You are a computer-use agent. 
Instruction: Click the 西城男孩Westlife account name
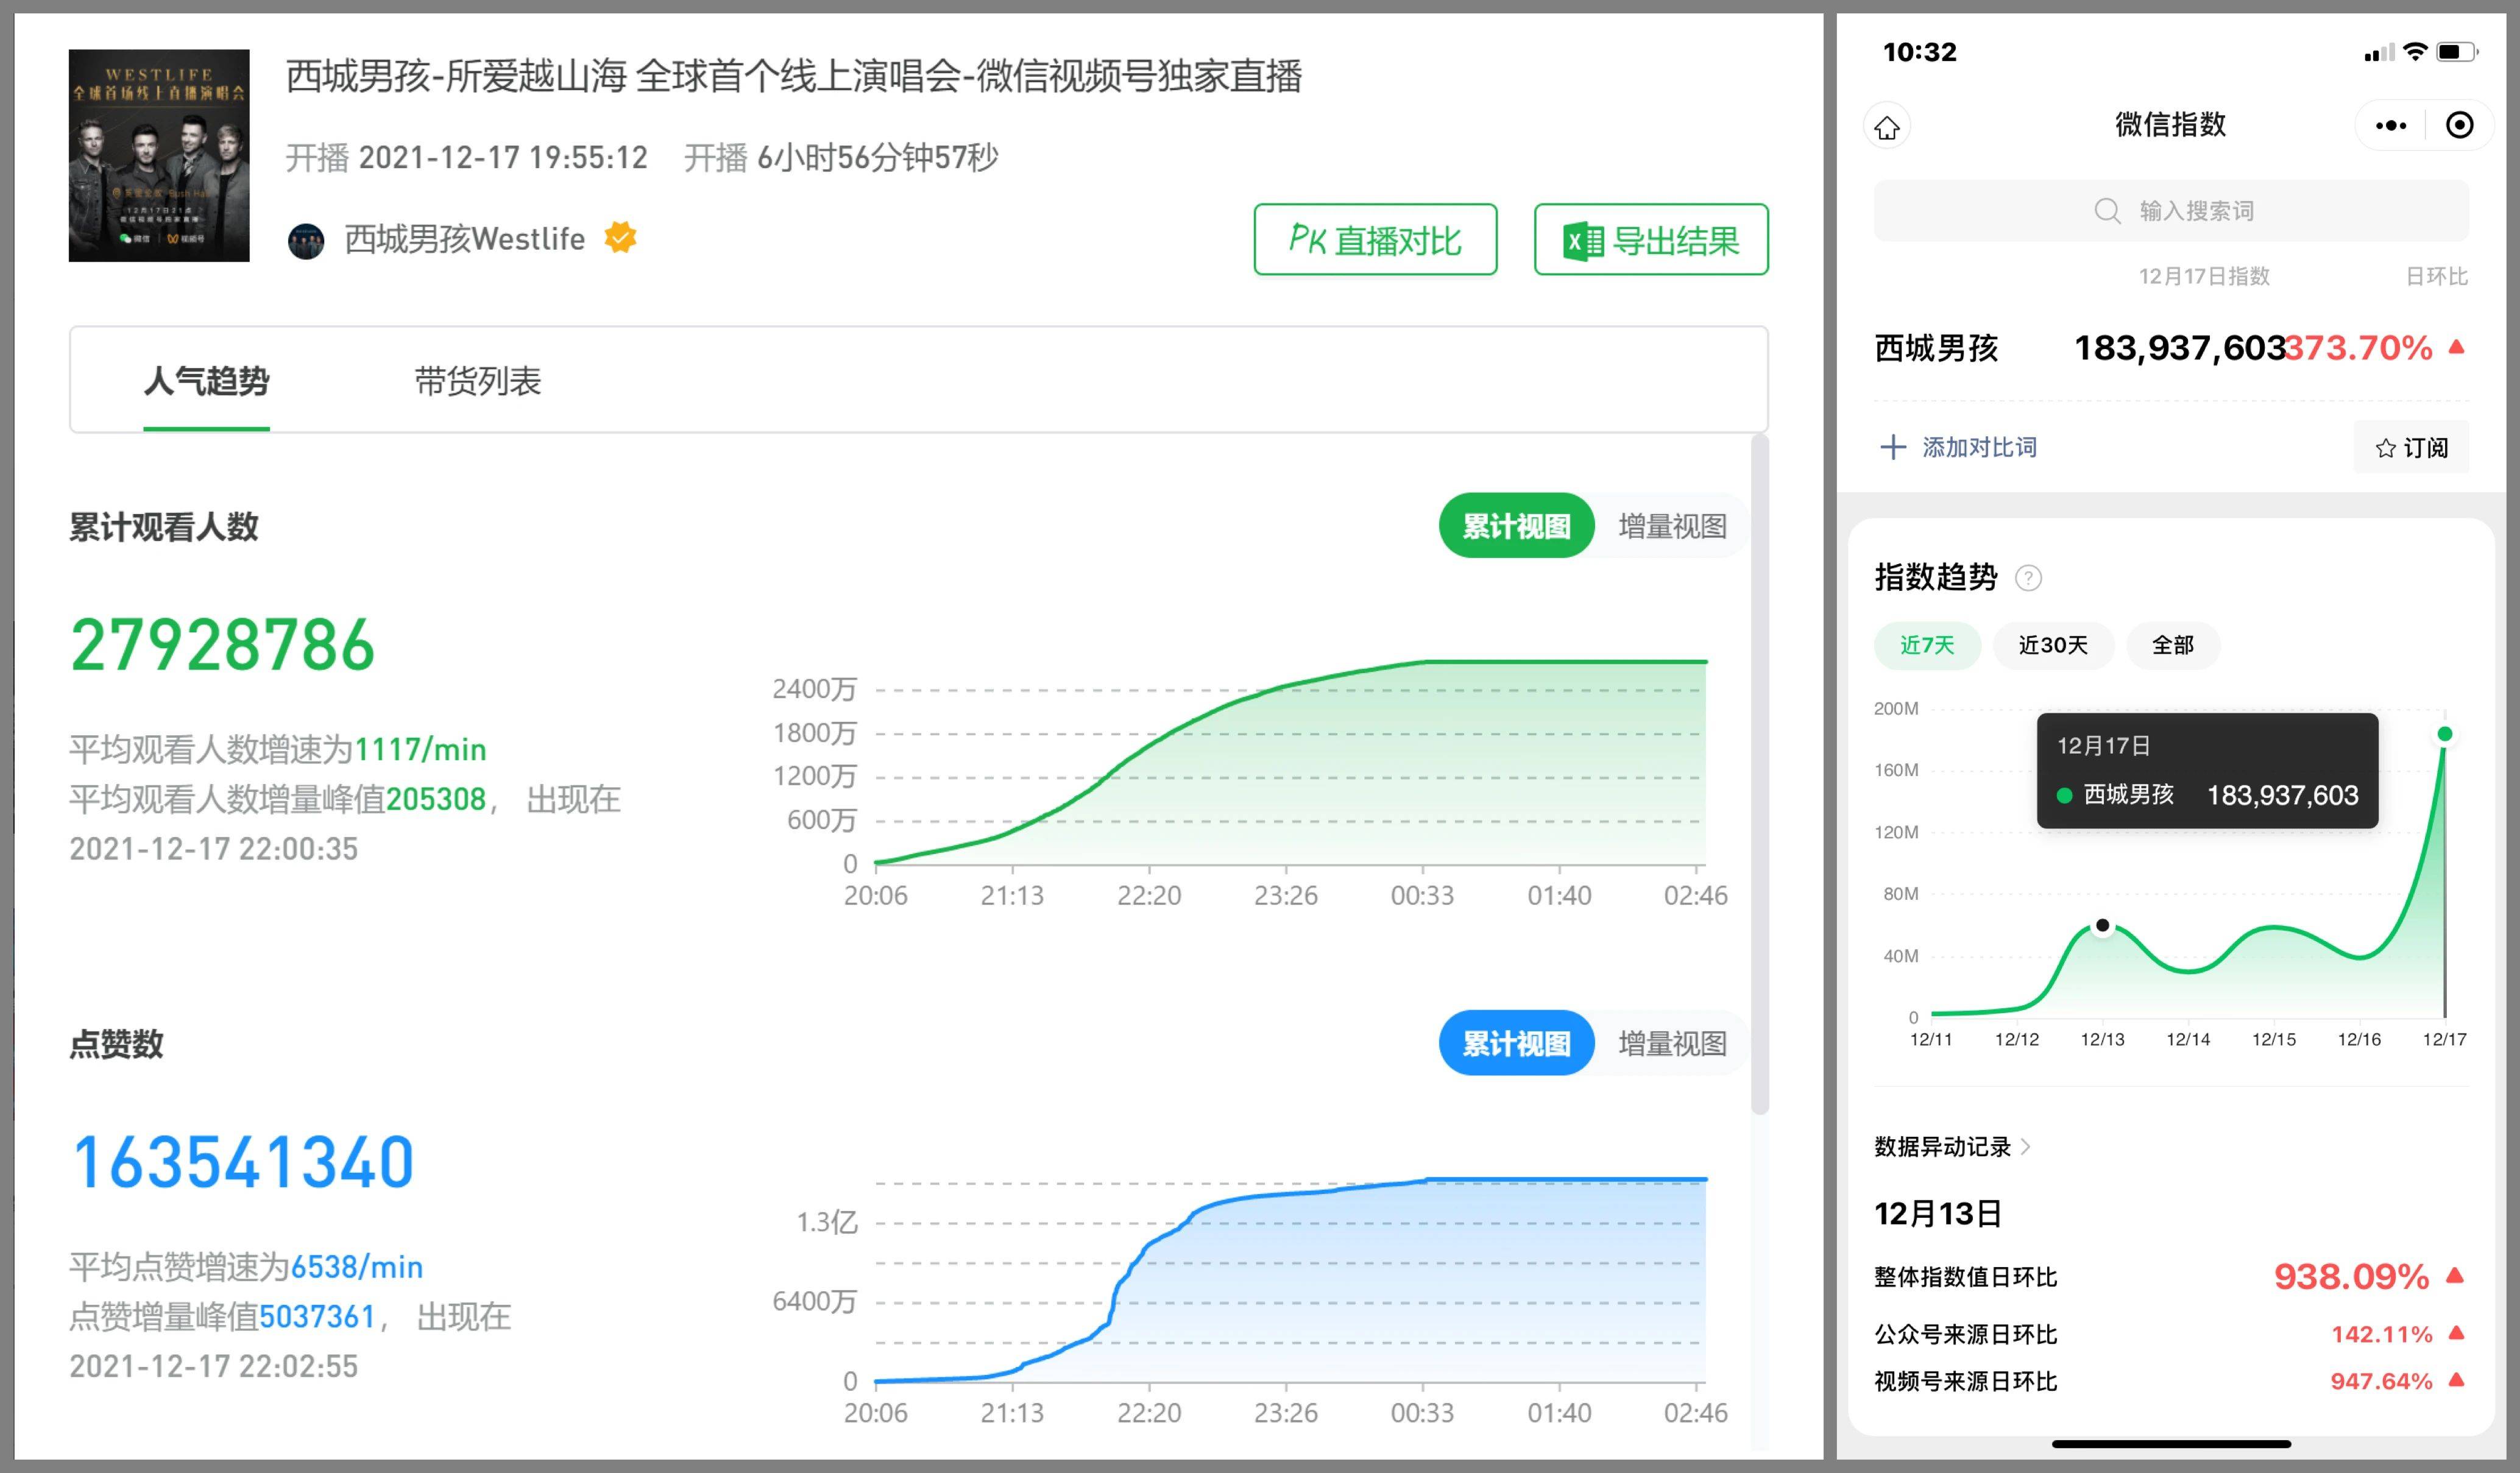click(465, 239)
